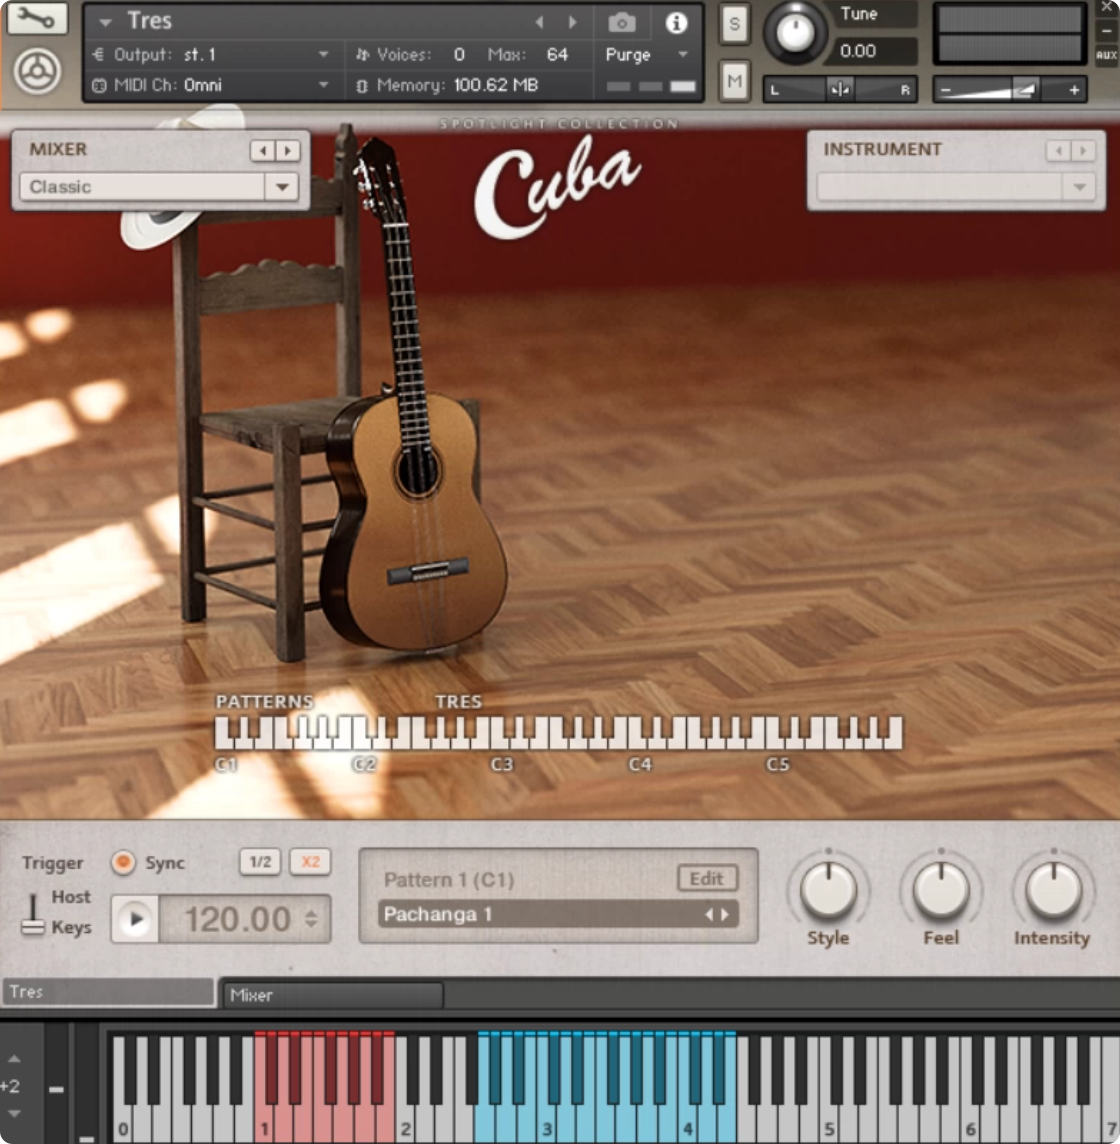Click the MIDI channel icon
The height and width of the screenshot is (1144, 1120).
pos(99,85)
